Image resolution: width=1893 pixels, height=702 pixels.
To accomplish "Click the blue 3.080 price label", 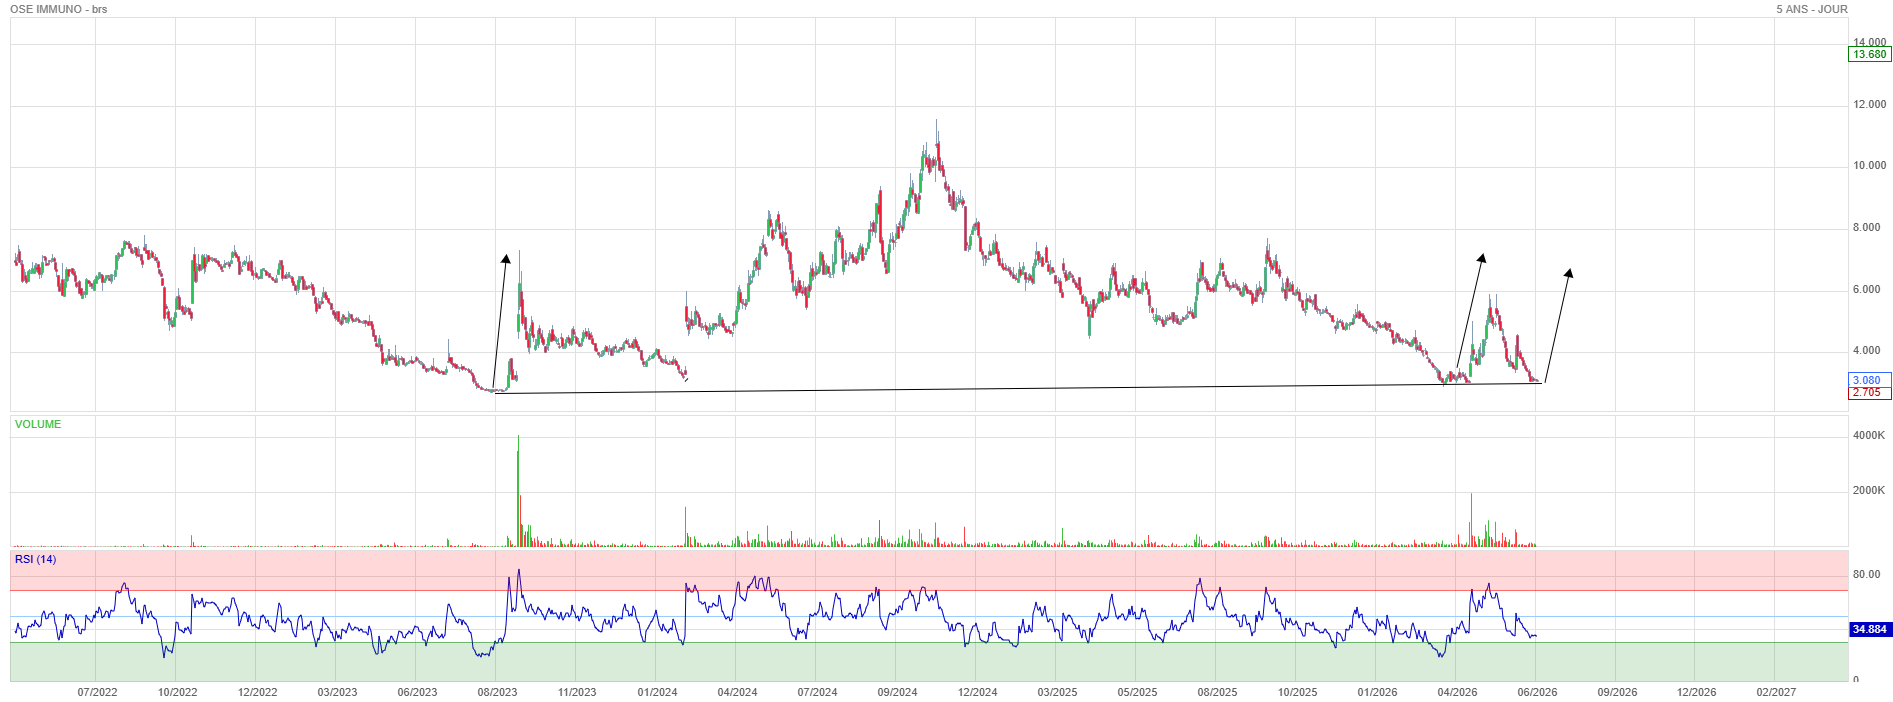I will (1867, 380).
